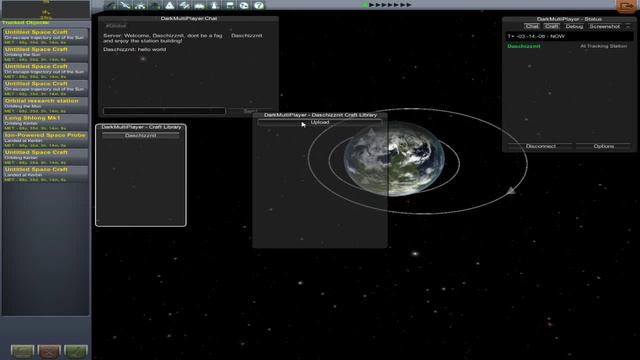Toggle the Flags filter icon
Viewport: 640px width, 360px height.
(229, 5)
